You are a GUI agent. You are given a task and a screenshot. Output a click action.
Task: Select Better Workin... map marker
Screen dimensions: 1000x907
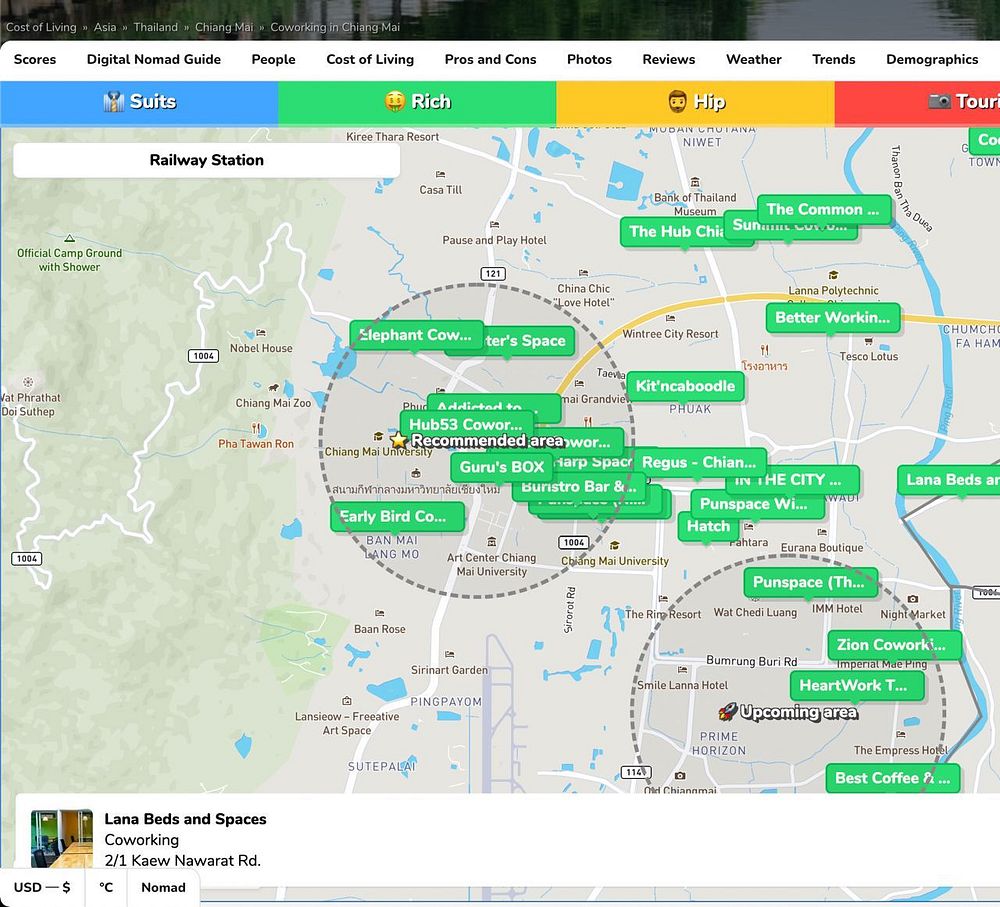832,318
